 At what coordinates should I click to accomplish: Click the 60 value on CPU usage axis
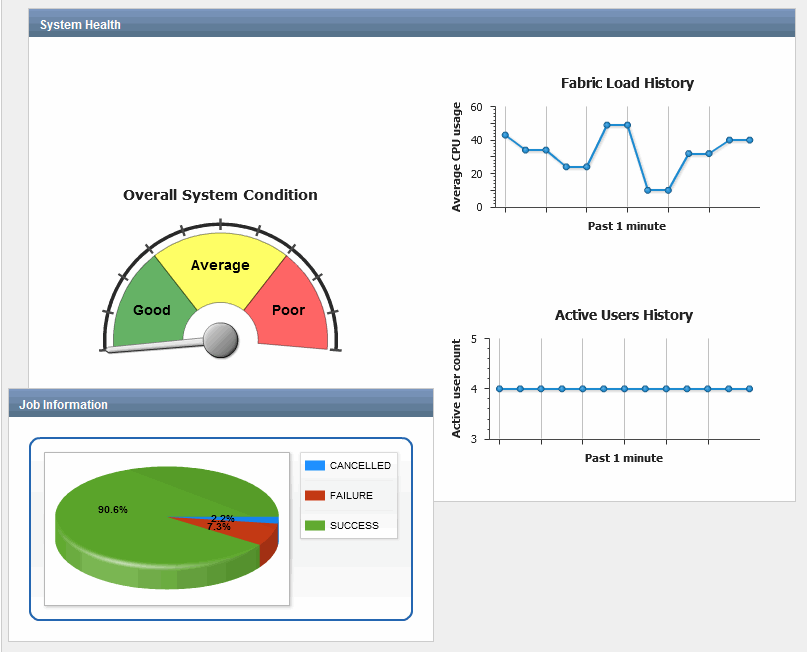click(x=476, y=107)
